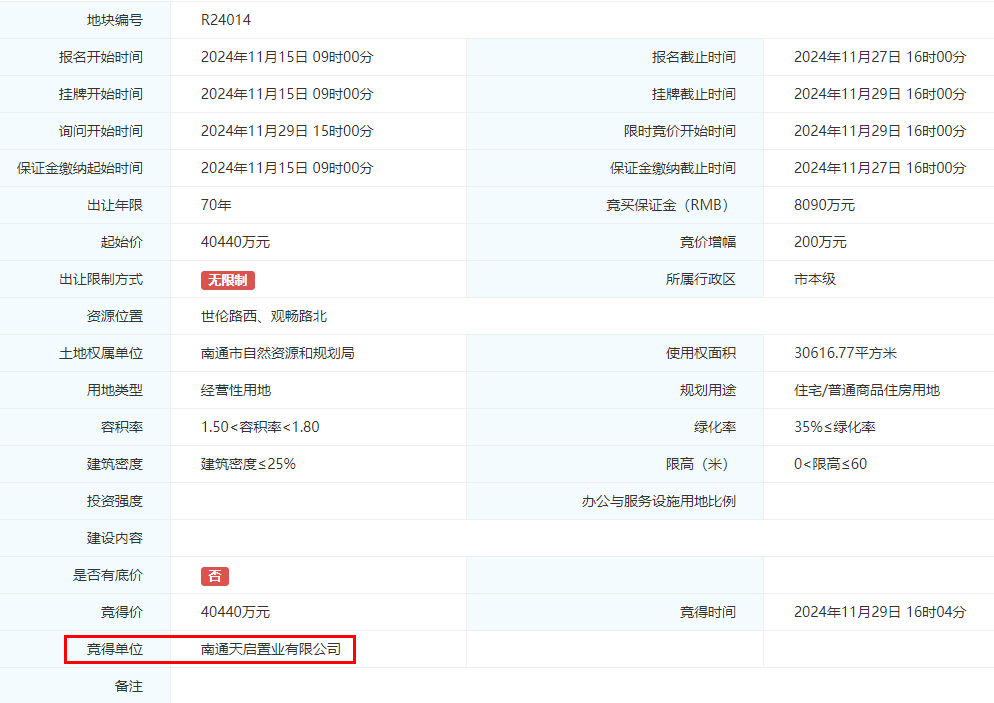Click the 绿化率 row label

[714, 427]
